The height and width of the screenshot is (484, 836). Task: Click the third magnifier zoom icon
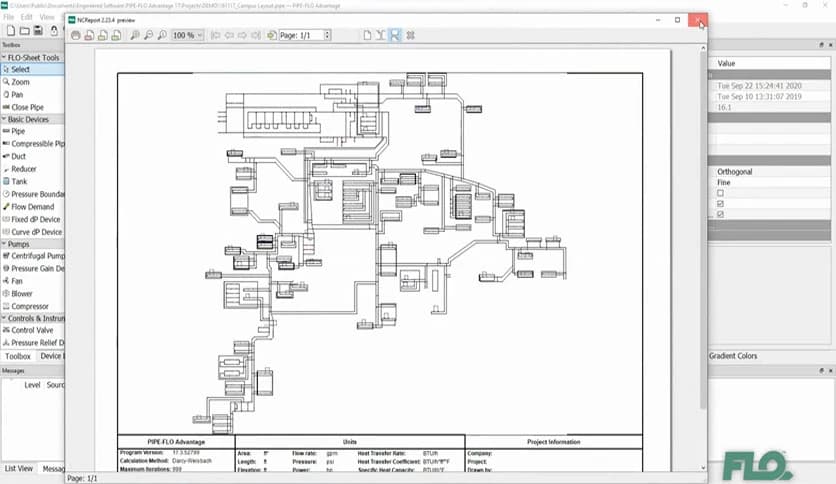[162, 35]
